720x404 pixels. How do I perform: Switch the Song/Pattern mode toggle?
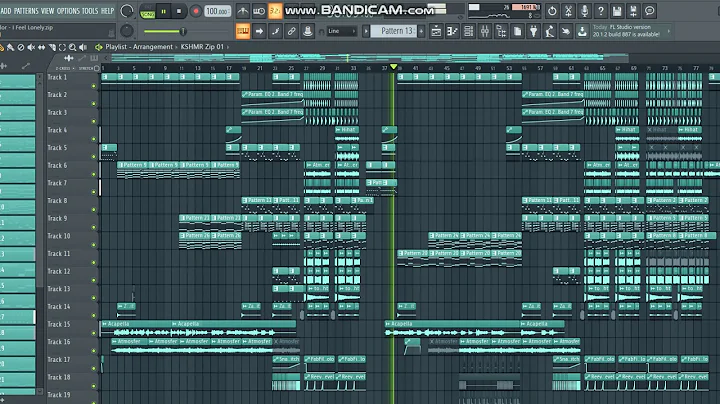[x=147, y=11]
